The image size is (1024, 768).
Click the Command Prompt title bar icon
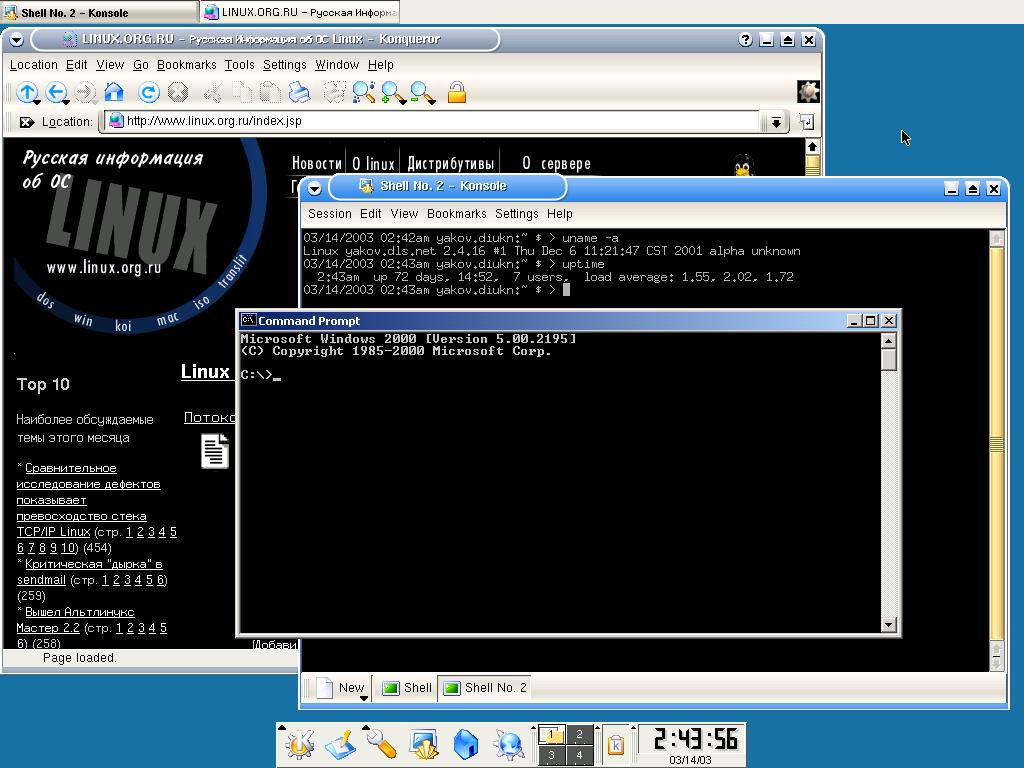pos(248,320)
